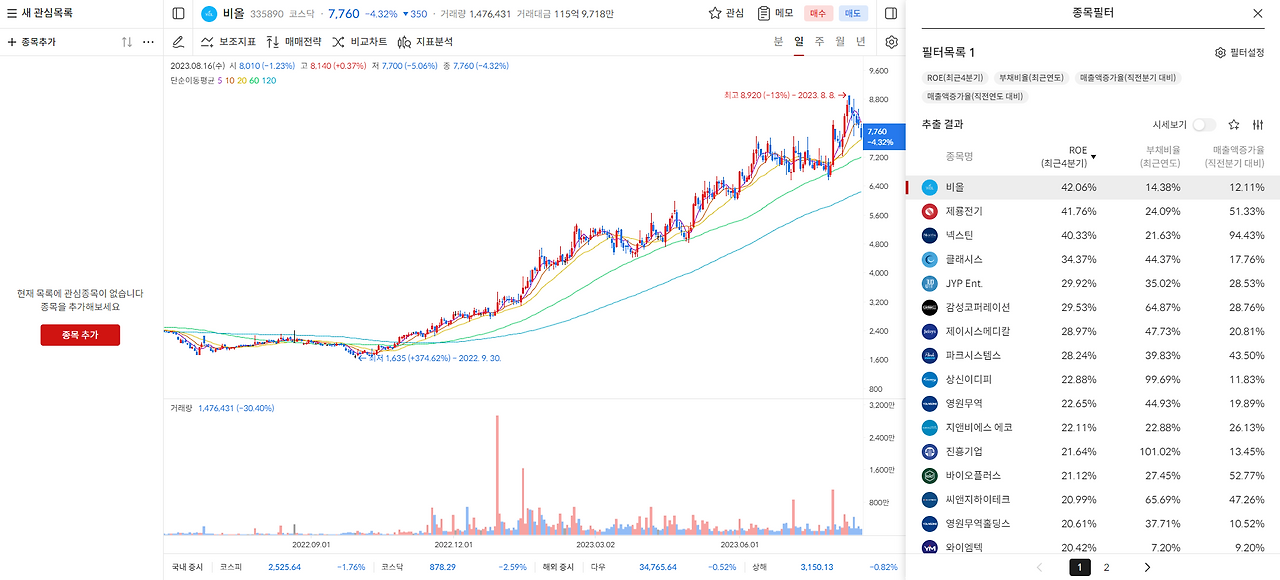Click the 바이오플러스 logo icon

point(929,475)
